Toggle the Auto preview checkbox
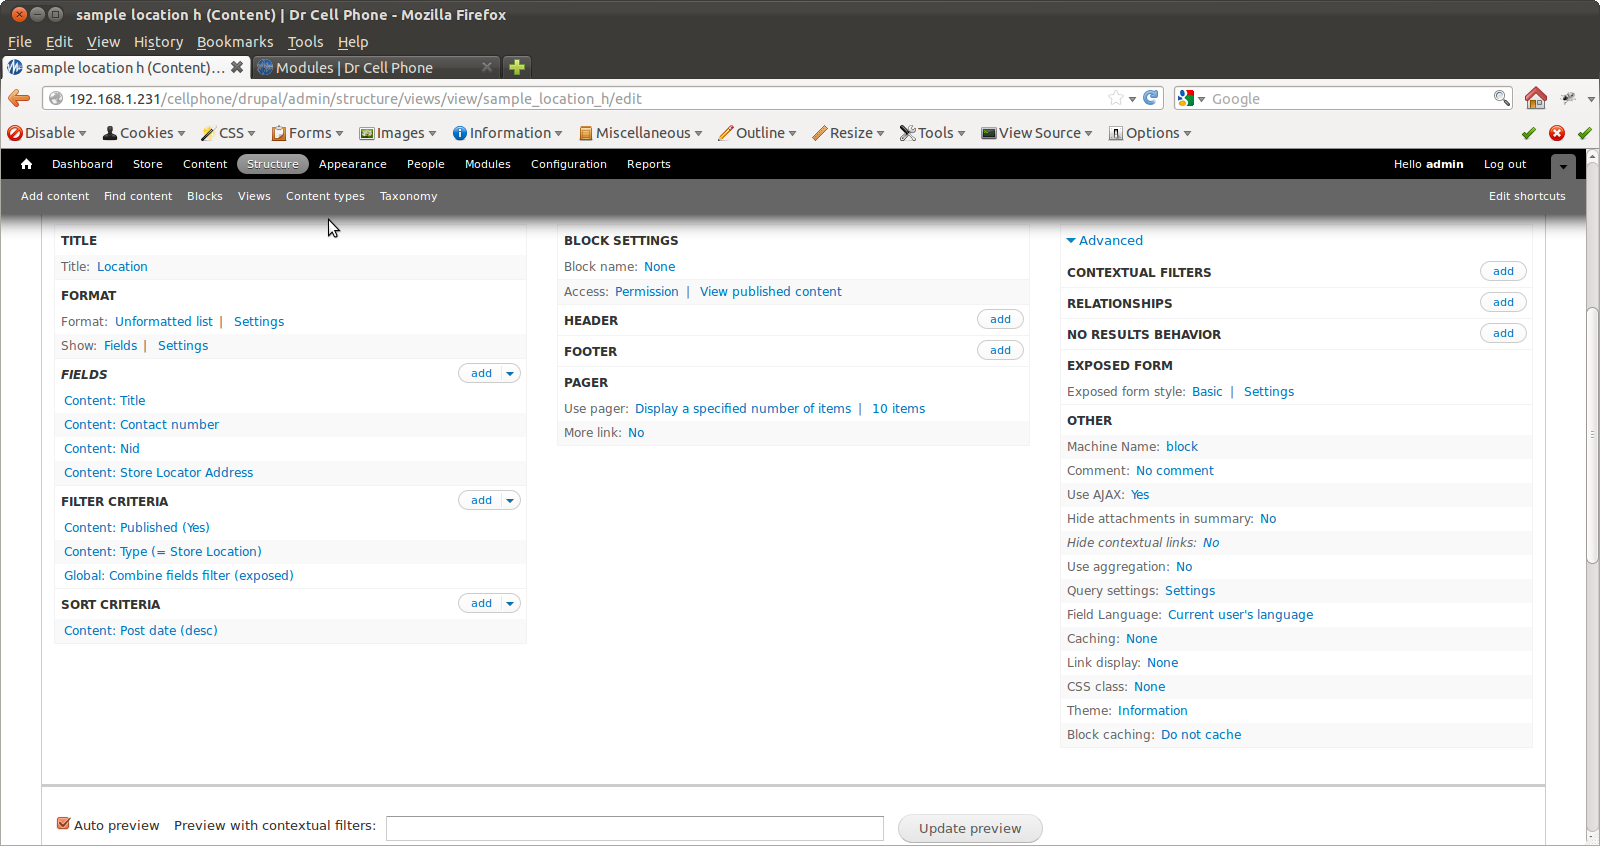This screenshot has height=846, width=1600. [64, 824]
